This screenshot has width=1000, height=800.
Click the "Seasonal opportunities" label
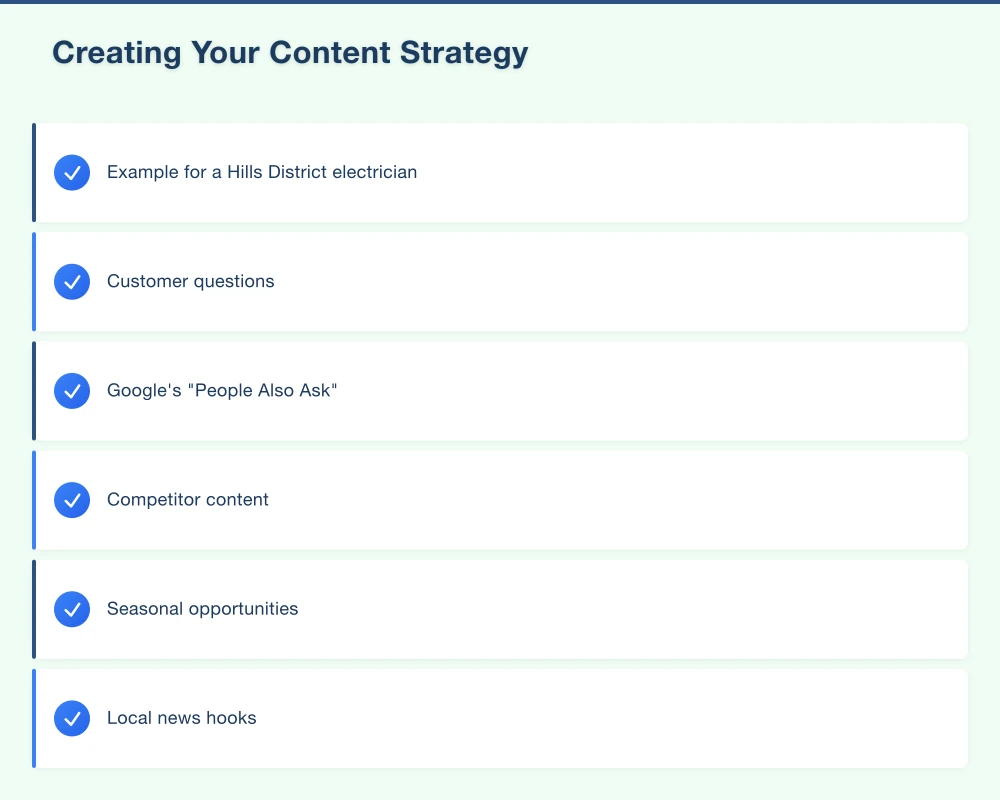202,608
